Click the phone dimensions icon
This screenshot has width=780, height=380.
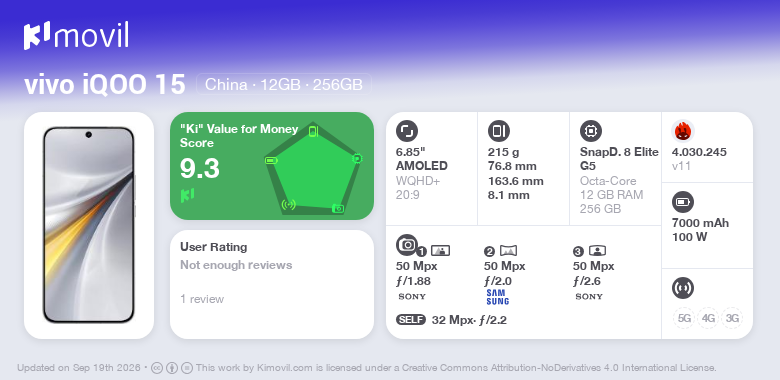tap(499, 131)
